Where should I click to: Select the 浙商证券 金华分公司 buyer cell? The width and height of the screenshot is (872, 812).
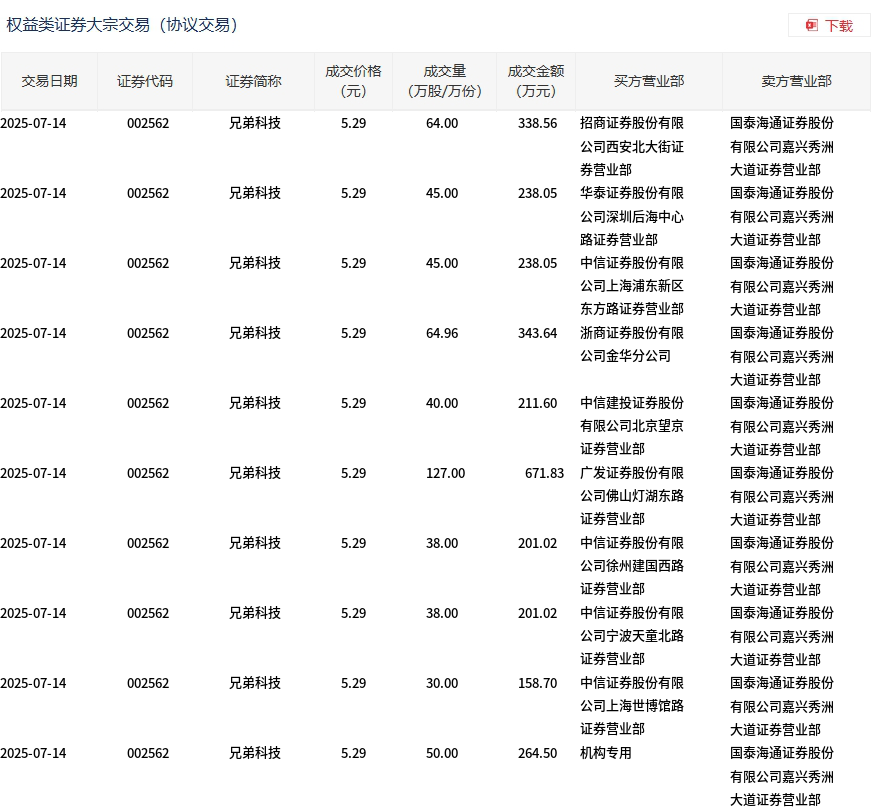(x=632, y=344)
